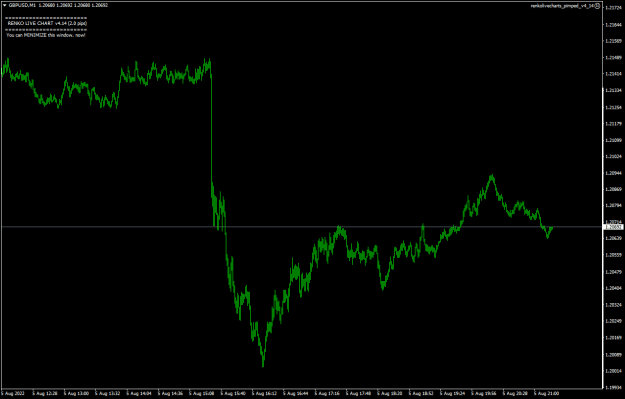
Task: Click the GBPUSD,M1 symbol title text
Action: click(22, 6)
